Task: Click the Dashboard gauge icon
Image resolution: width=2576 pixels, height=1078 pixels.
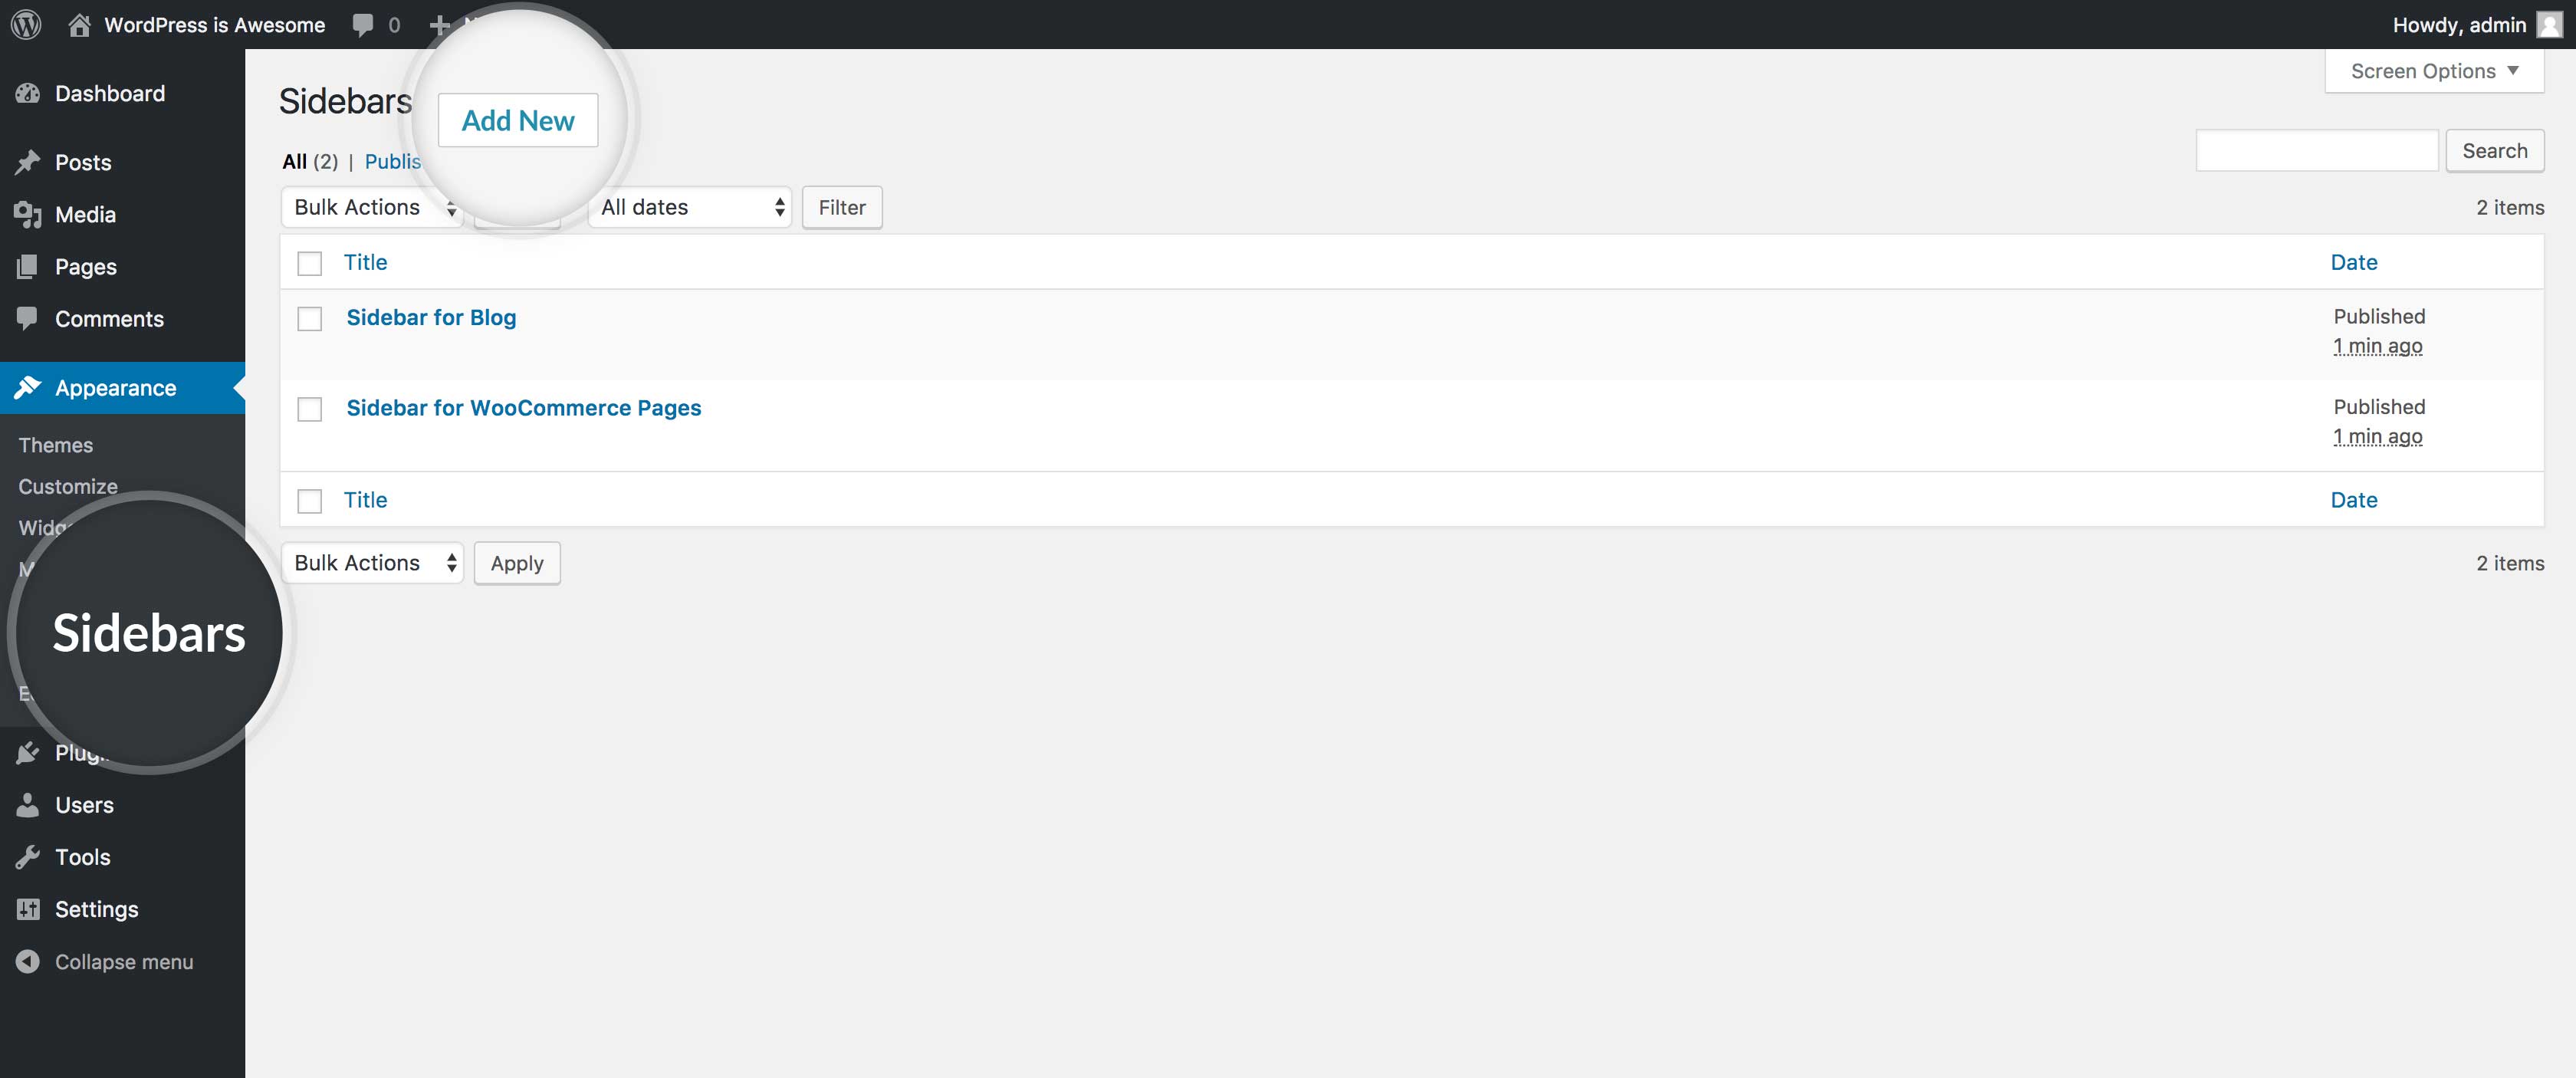Action: tap(28, 93)
